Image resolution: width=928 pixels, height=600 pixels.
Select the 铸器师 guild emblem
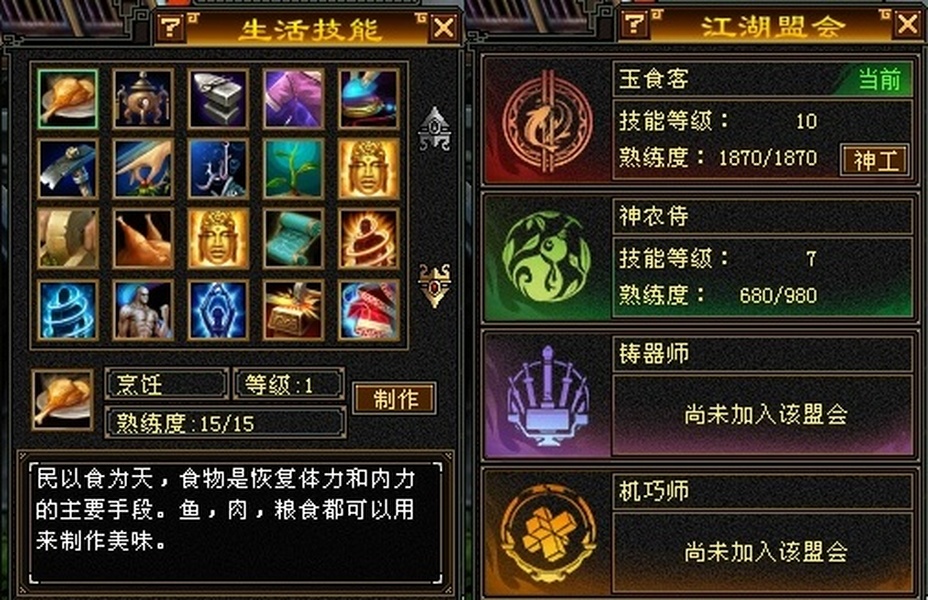click(547, 395)
